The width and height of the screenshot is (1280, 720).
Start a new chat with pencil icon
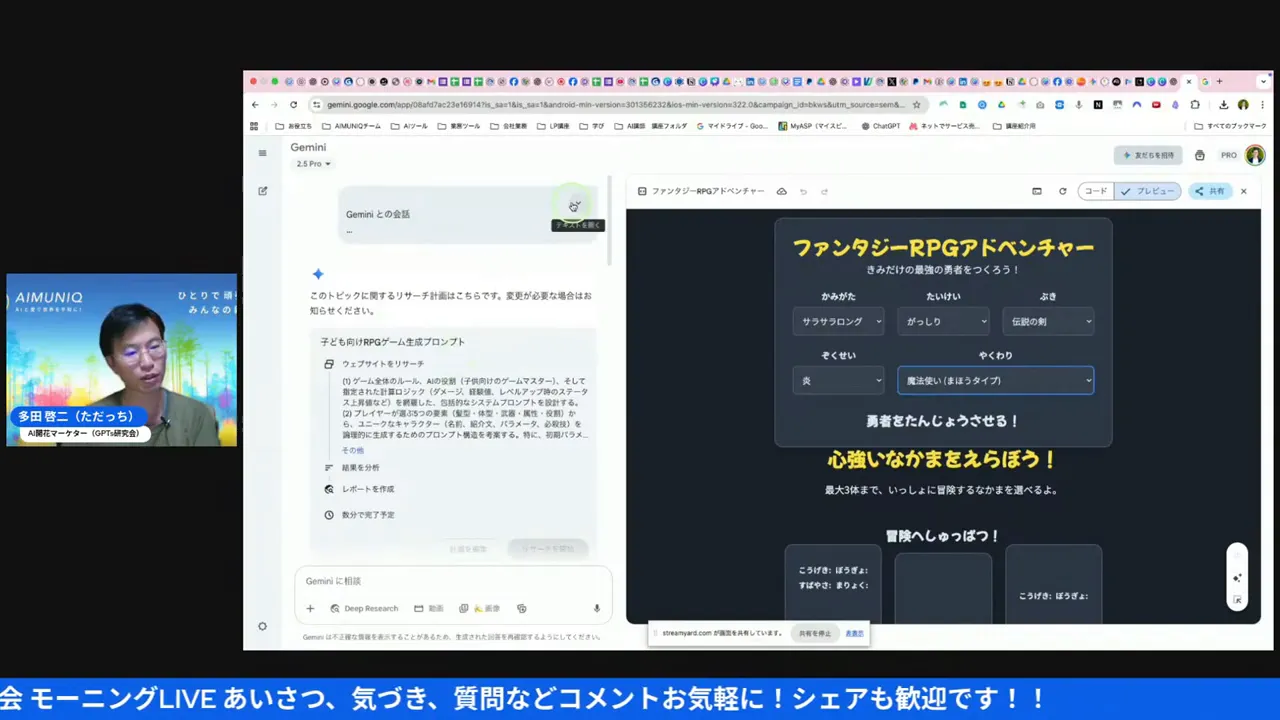(262, 191)
